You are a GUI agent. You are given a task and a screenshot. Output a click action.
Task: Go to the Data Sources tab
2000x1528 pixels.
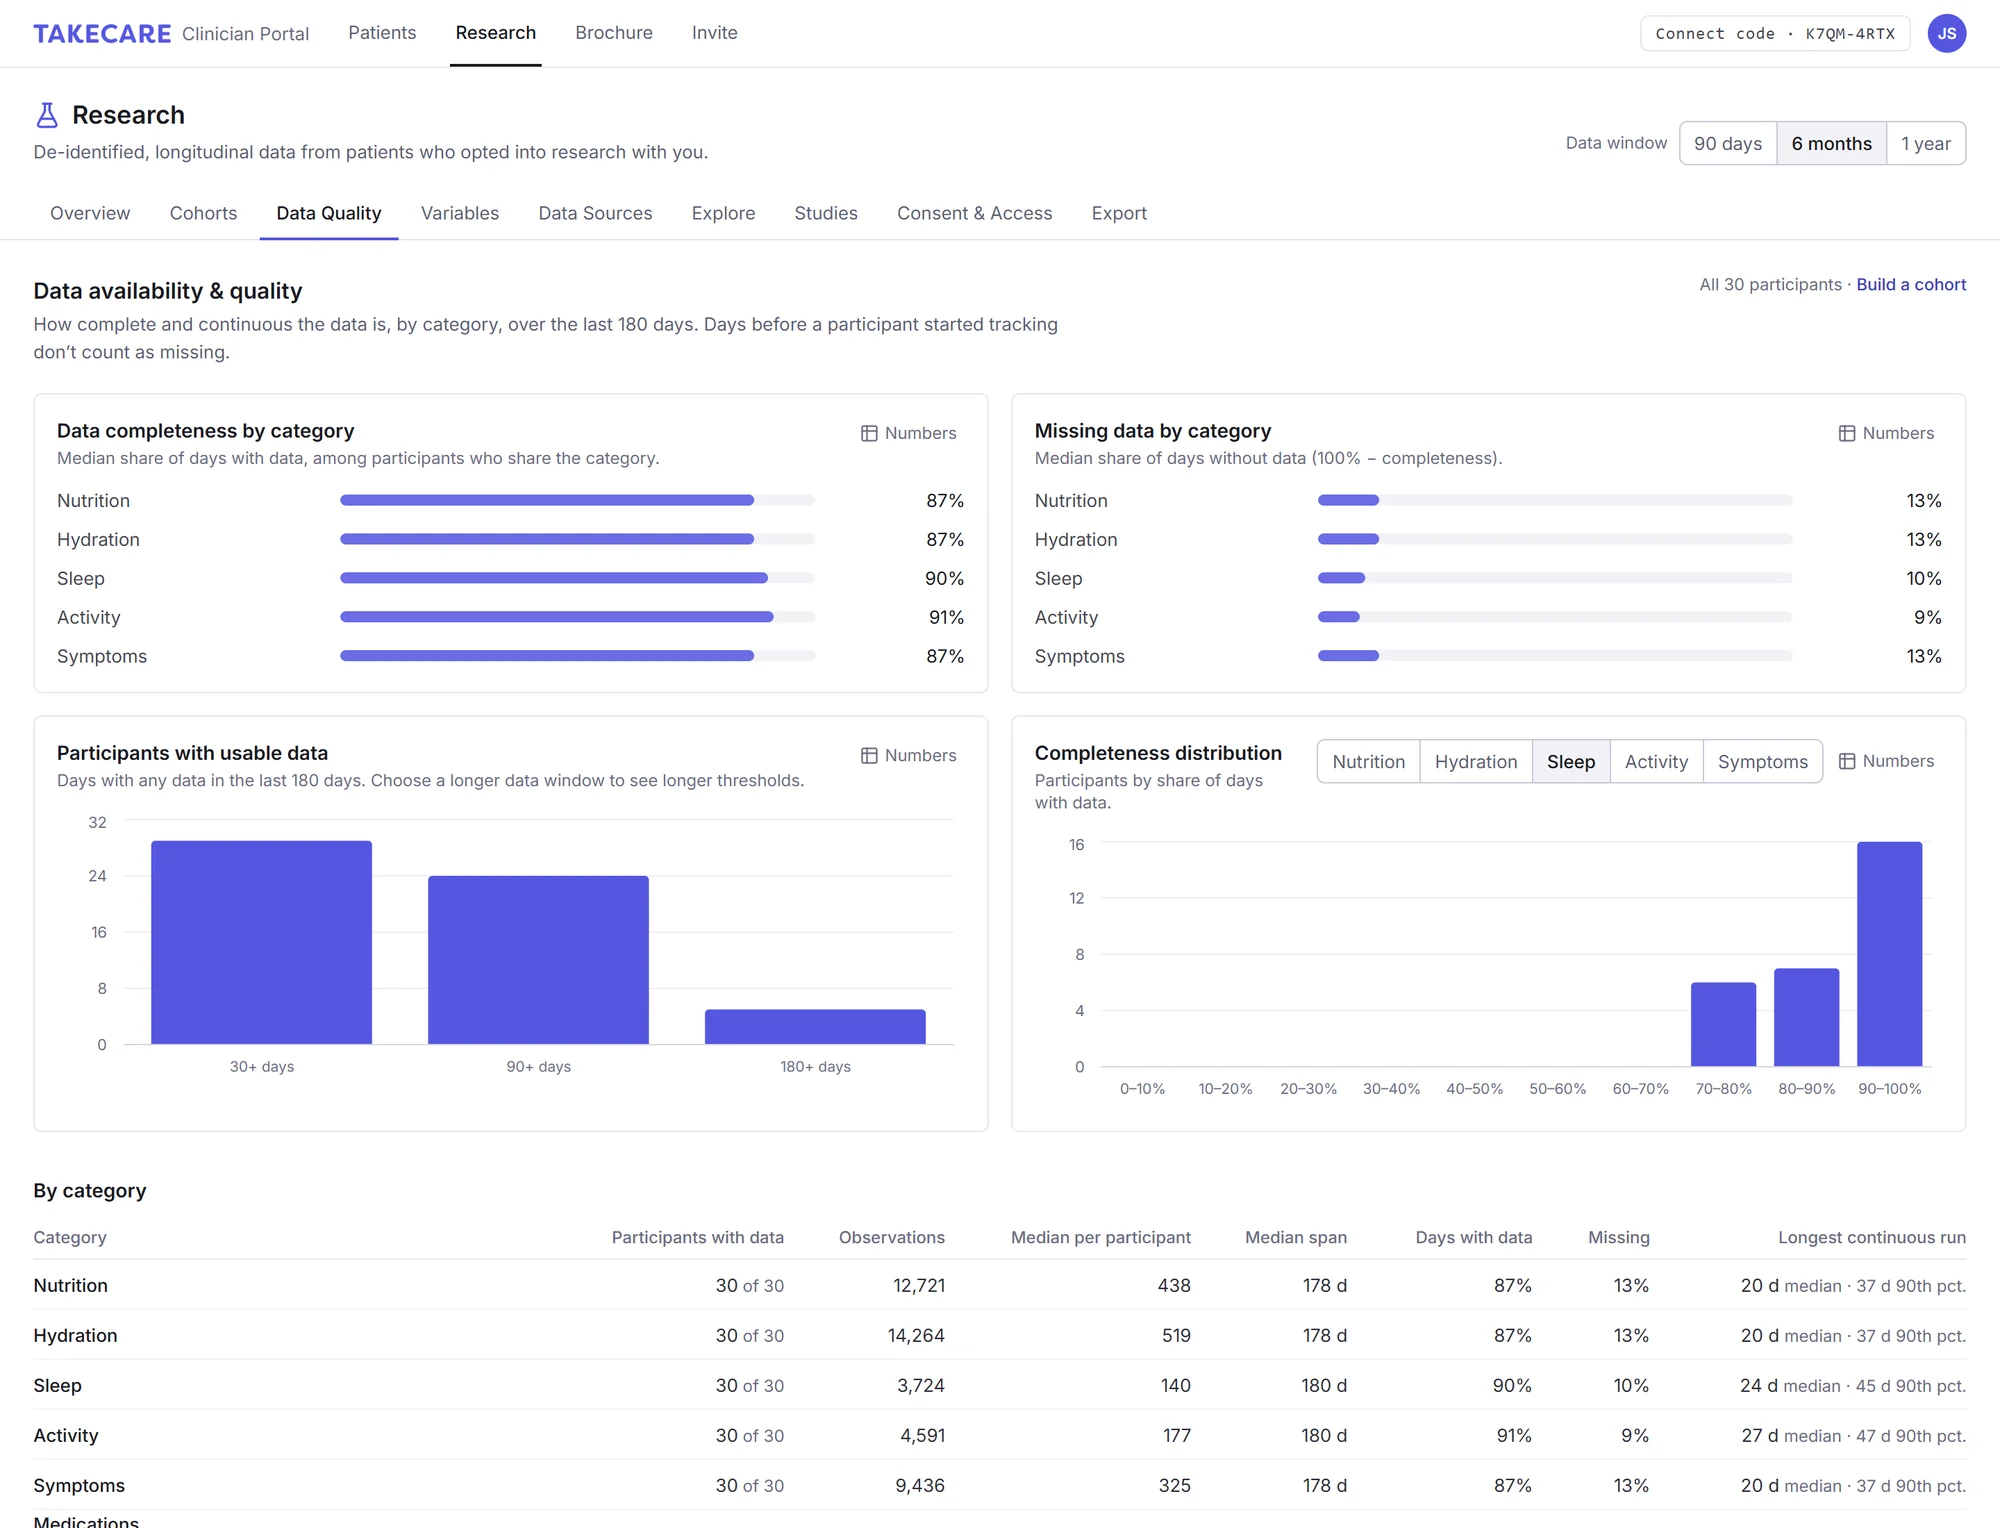tap(595, 213)
